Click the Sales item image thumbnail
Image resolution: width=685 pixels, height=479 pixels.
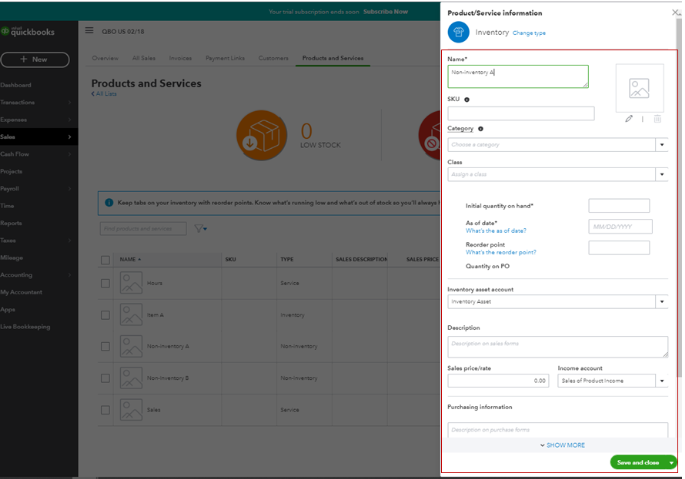click(x=131, y=410)
